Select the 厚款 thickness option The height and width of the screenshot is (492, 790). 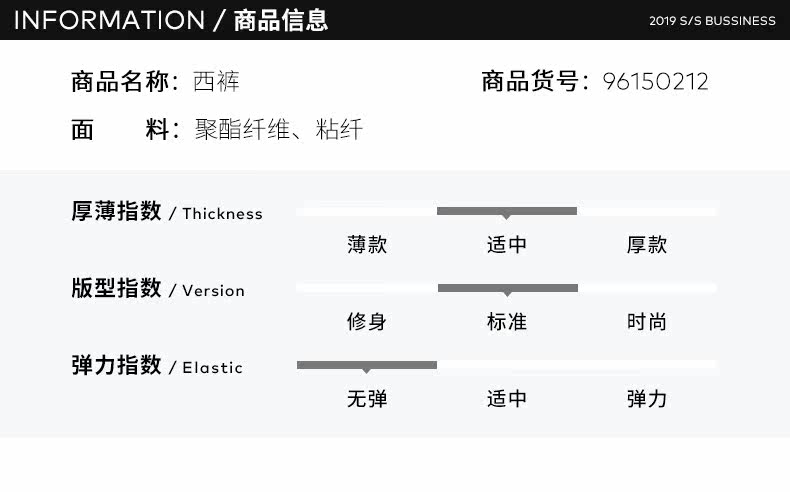[646, 245]
